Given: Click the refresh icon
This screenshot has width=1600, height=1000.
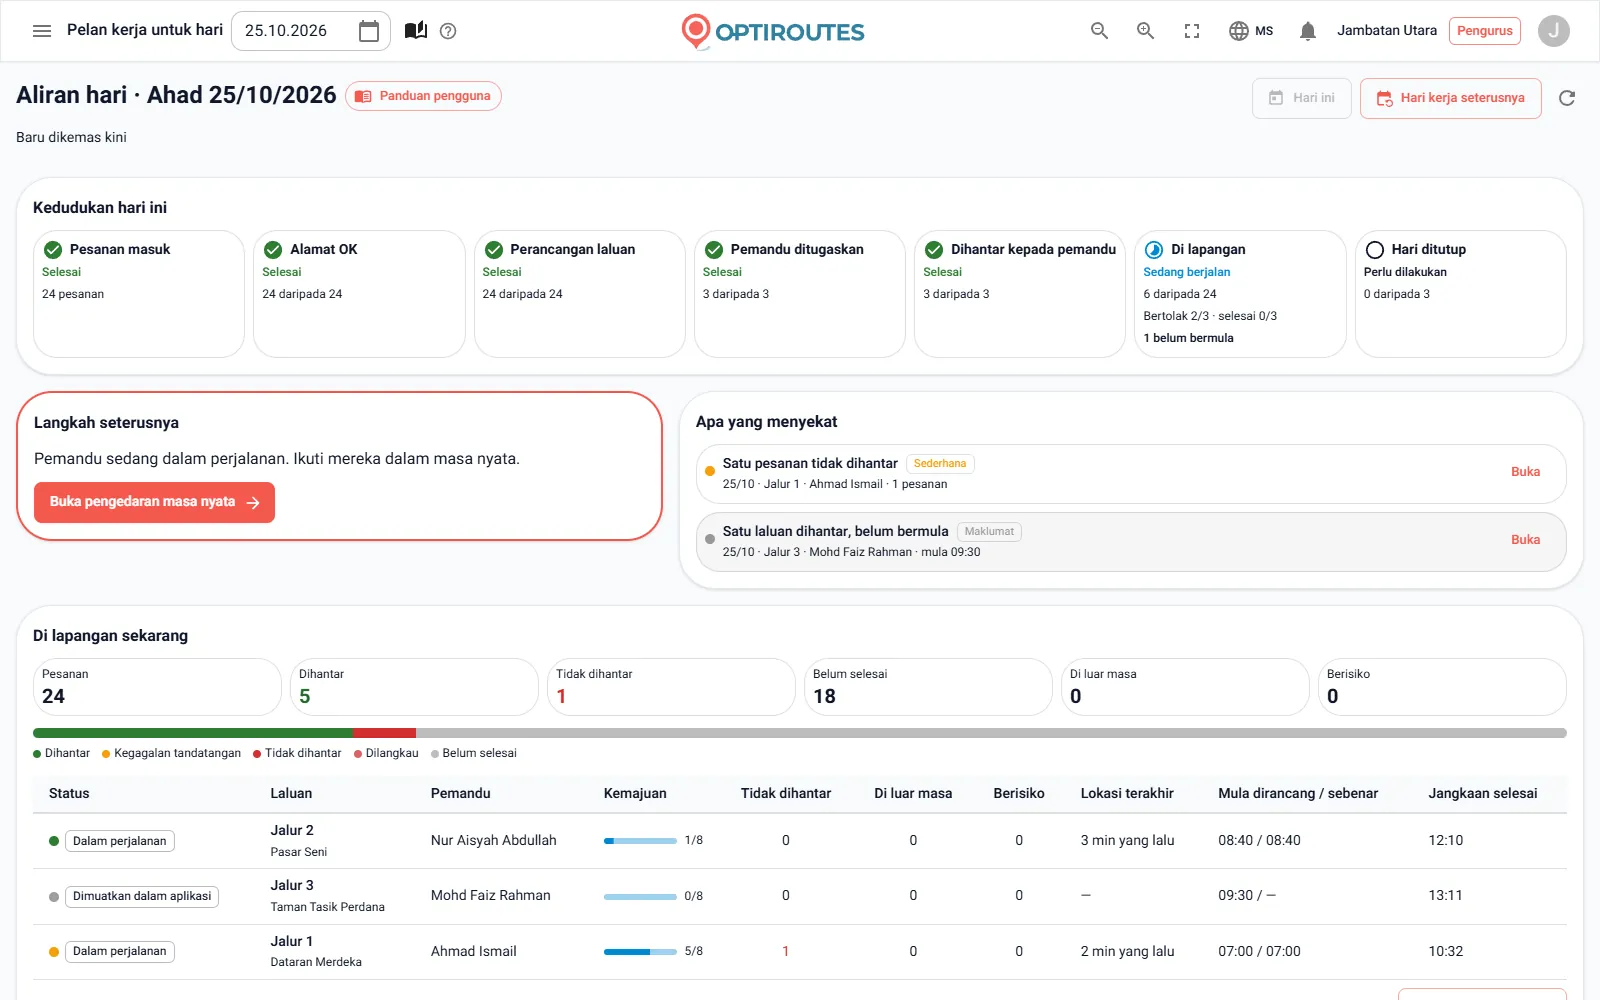Looking at the screenshot, I should (1567, 98).
